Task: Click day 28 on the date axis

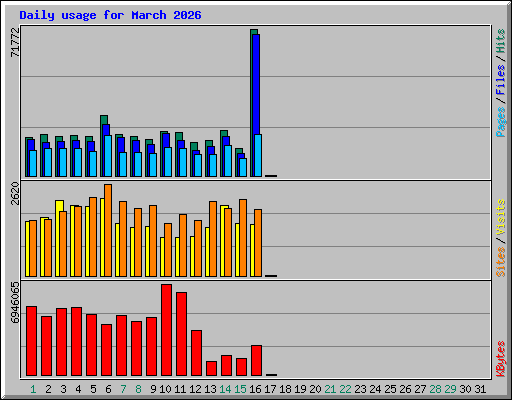Action: click(x=435, y=389)
